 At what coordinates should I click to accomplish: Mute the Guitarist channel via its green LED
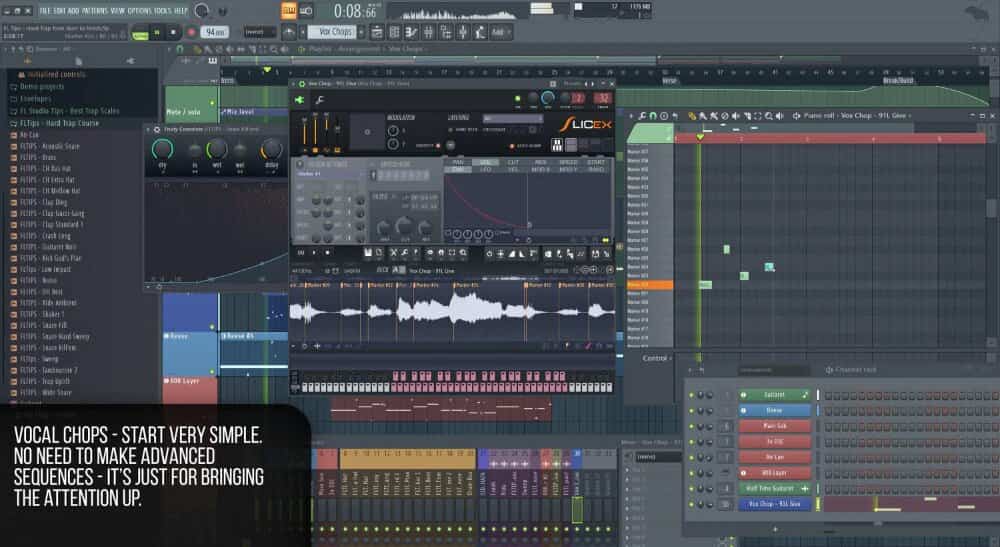[x=689, y=395]
